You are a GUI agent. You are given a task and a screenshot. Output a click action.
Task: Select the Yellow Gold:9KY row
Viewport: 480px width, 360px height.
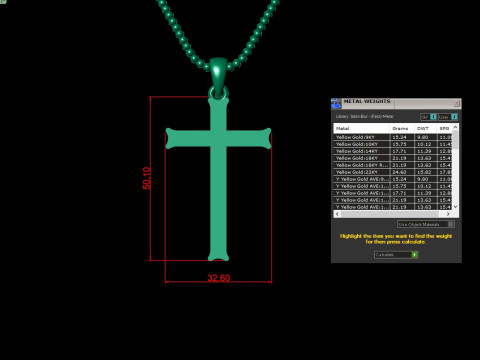(393, 137)
